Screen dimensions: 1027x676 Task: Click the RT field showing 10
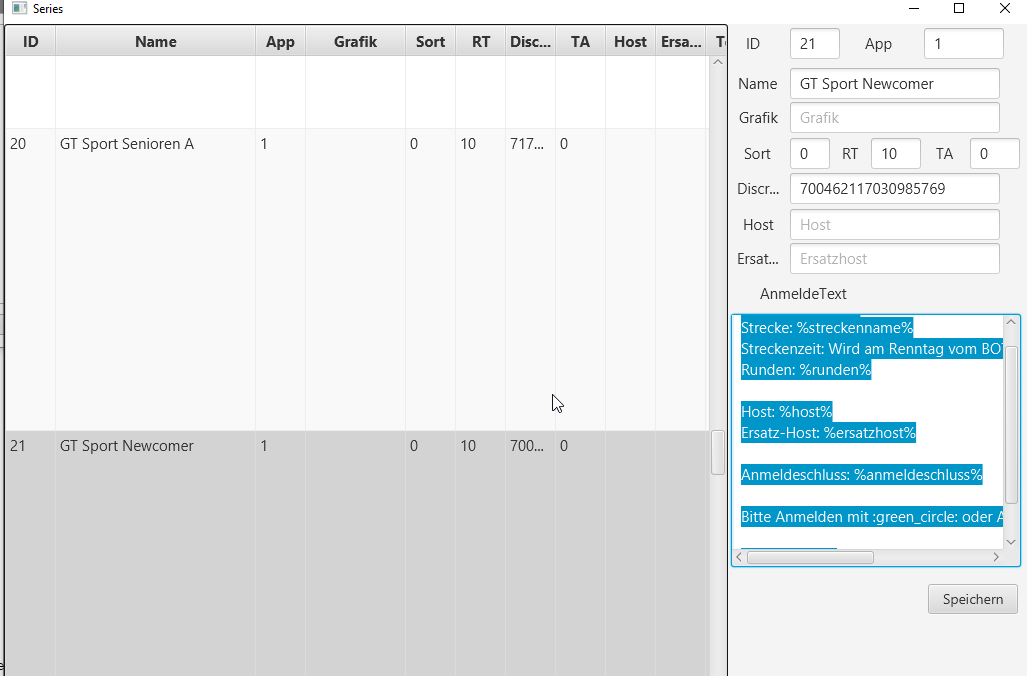tap(895, 154)
